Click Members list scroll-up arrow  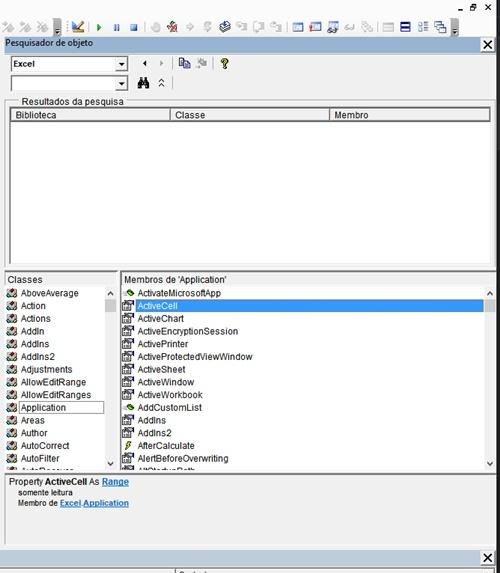(x=490, y=293)
